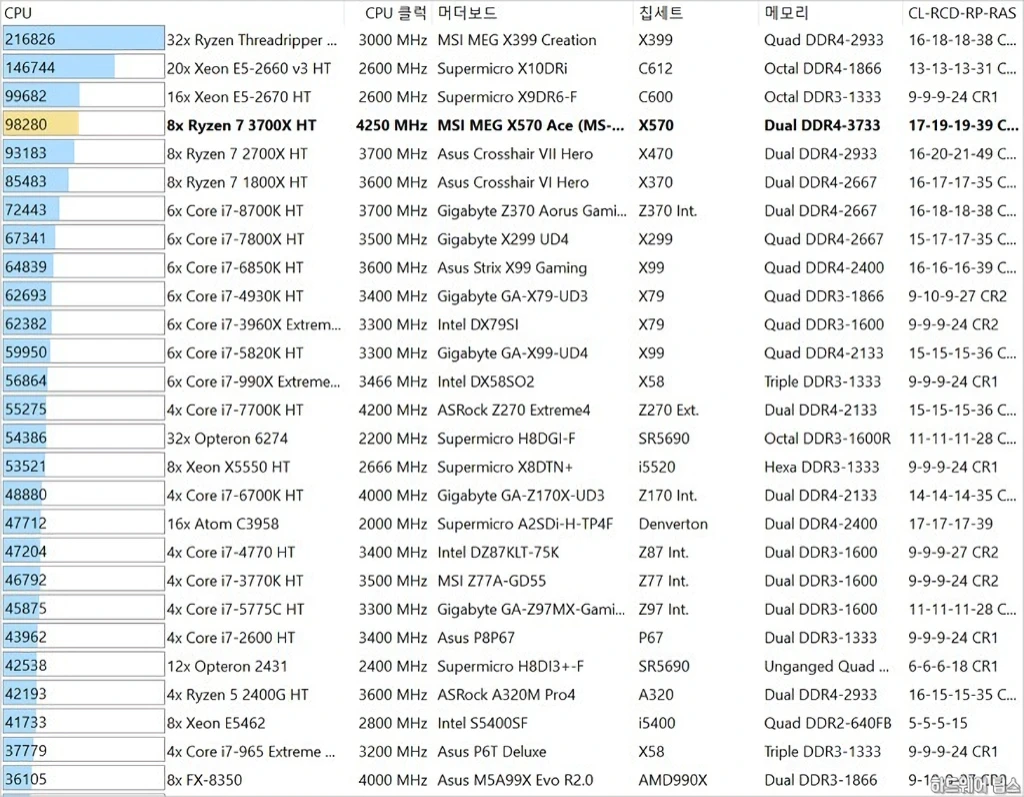Select Dual DDR4-3733 memory cell
This screenshot has height=797, width=1024.
pos(822,125)
